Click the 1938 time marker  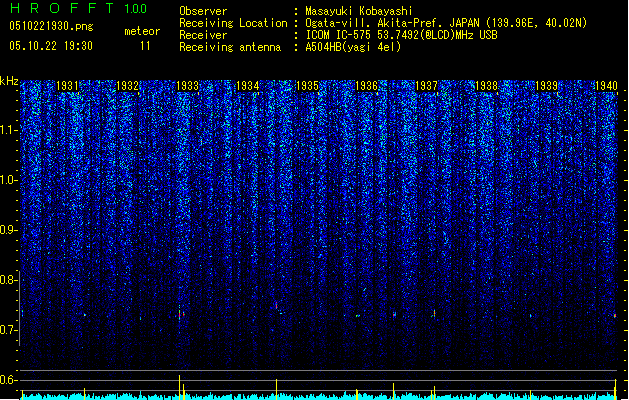pos(487,86)
